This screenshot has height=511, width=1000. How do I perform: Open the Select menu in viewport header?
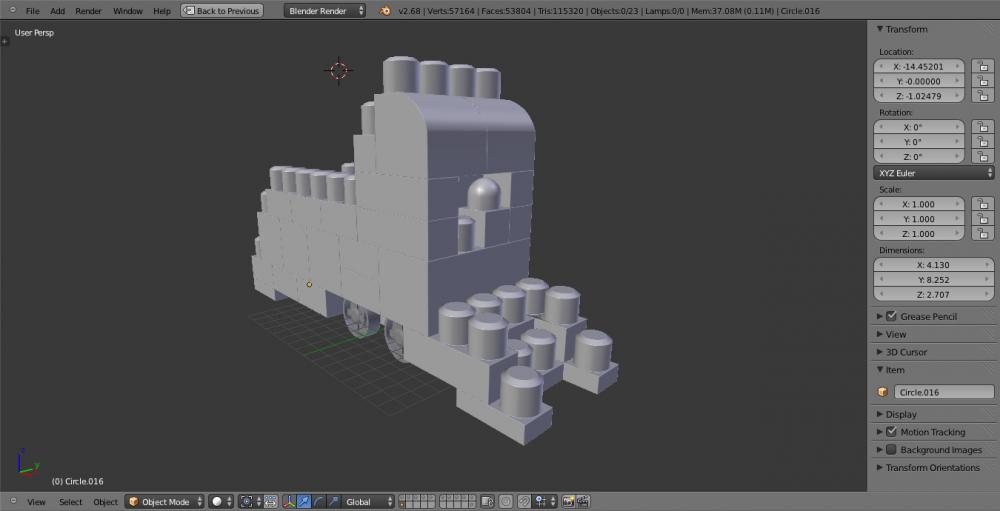coord(70,501)
